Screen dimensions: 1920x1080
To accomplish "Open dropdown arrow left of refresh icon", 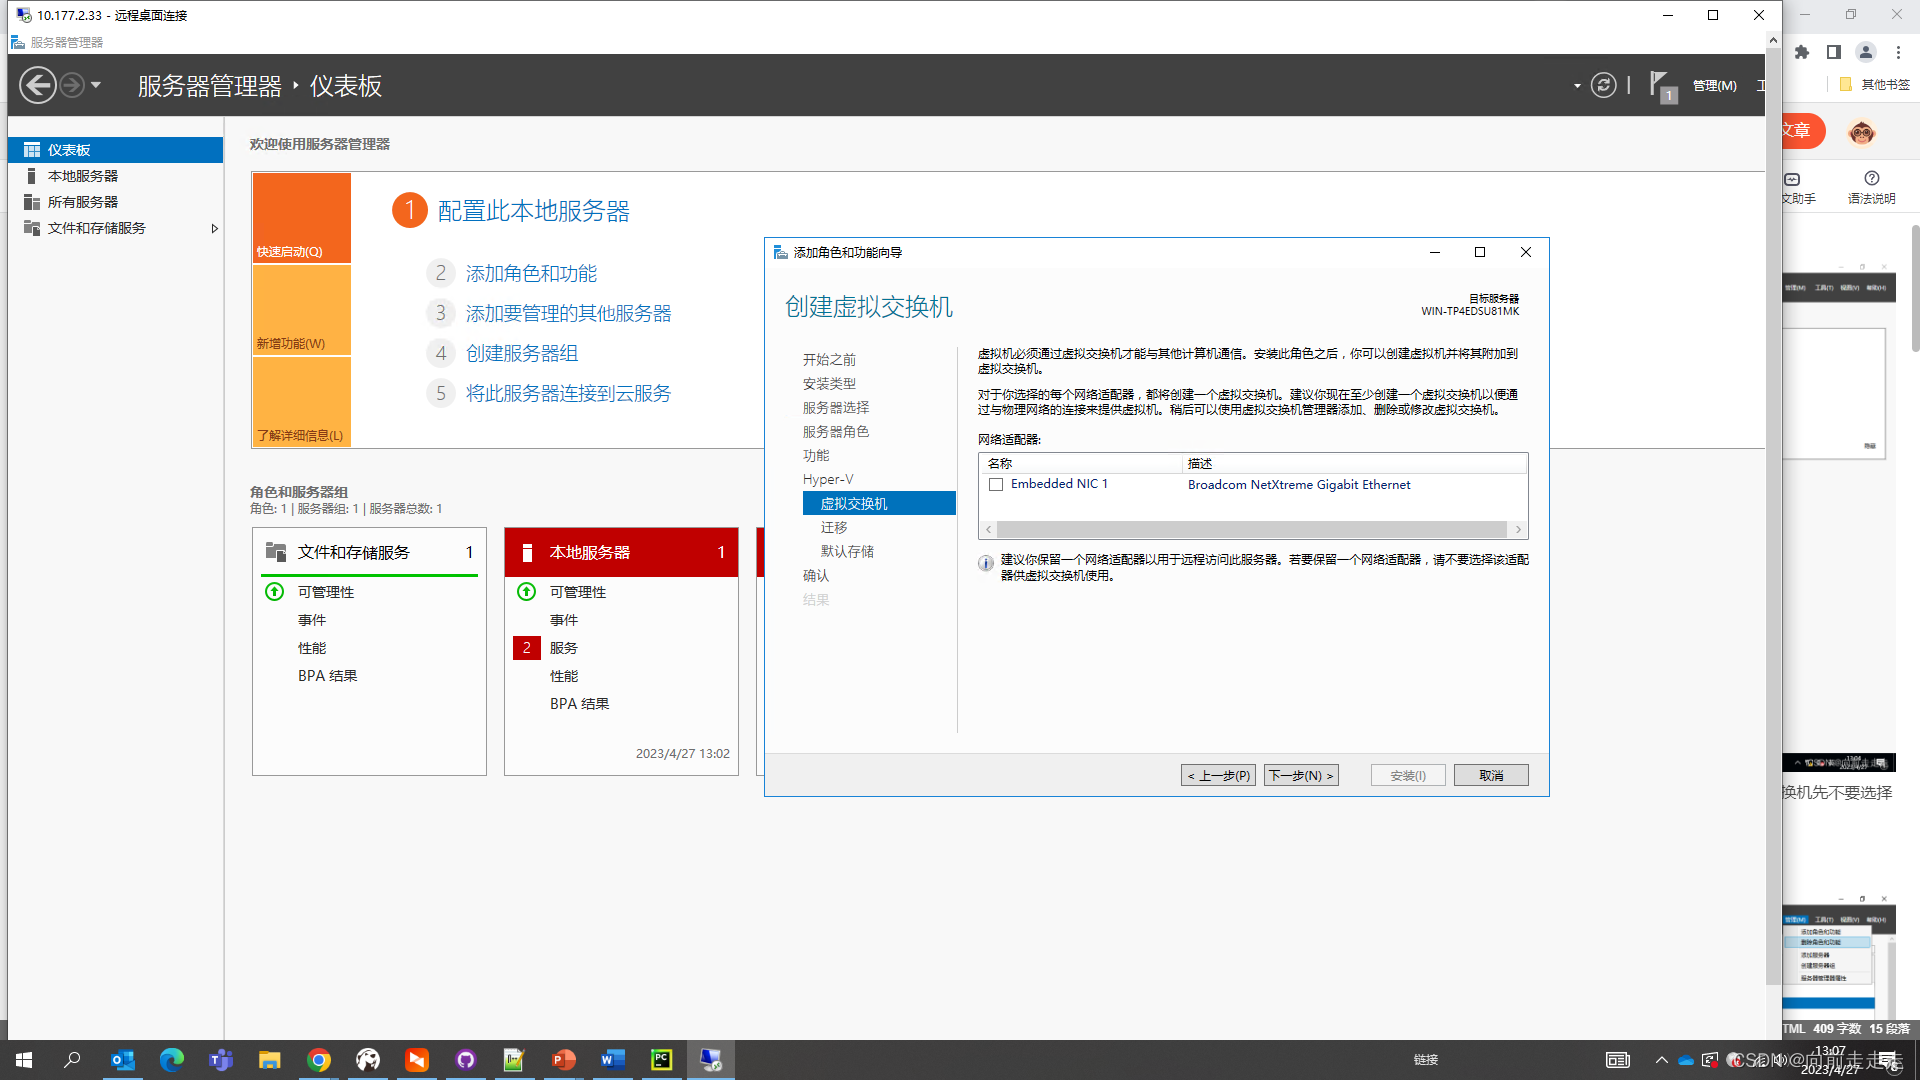I will click(x=1577, y=86).
